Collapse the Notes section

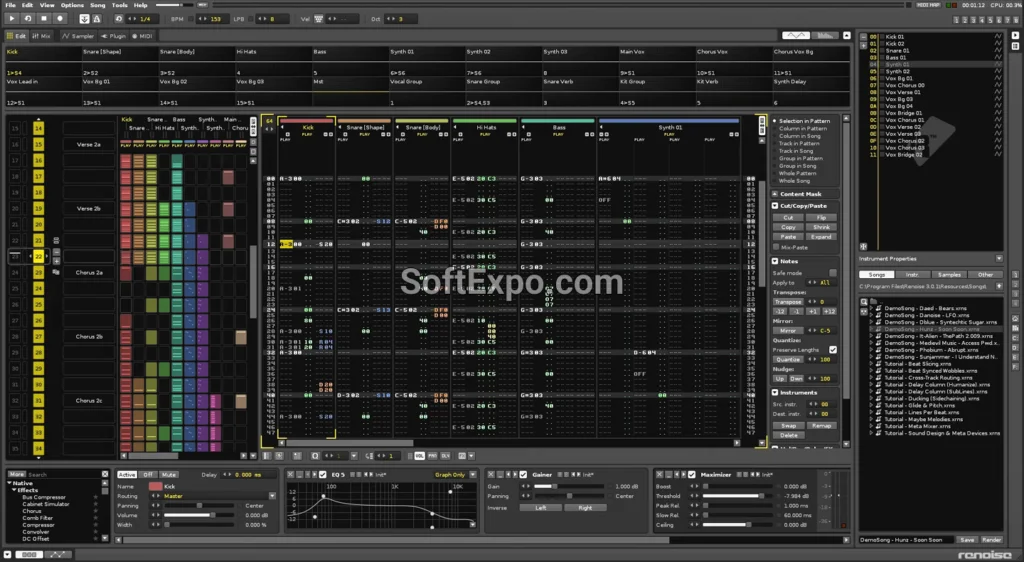click(x=775, y=261)
